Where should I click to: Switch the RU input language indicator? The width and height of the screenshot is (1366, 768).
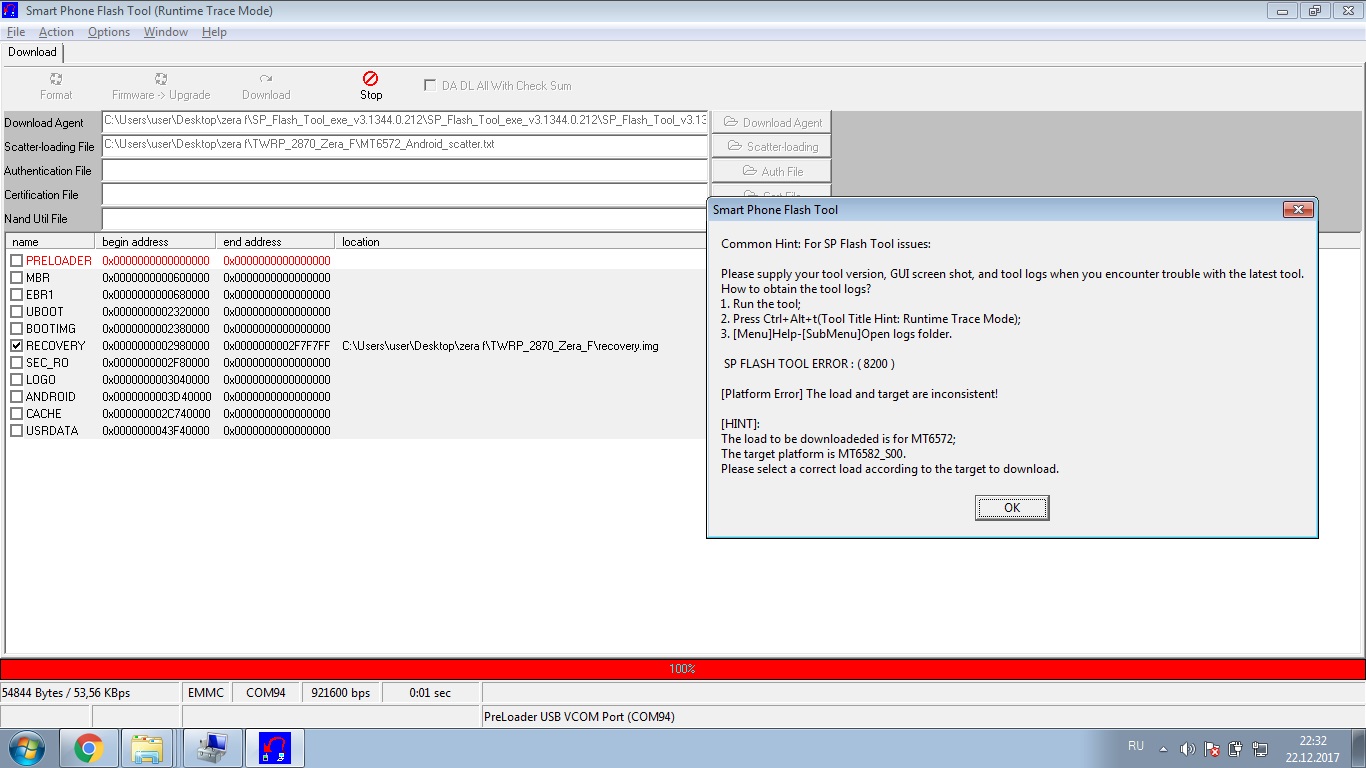click(1135, 746)
